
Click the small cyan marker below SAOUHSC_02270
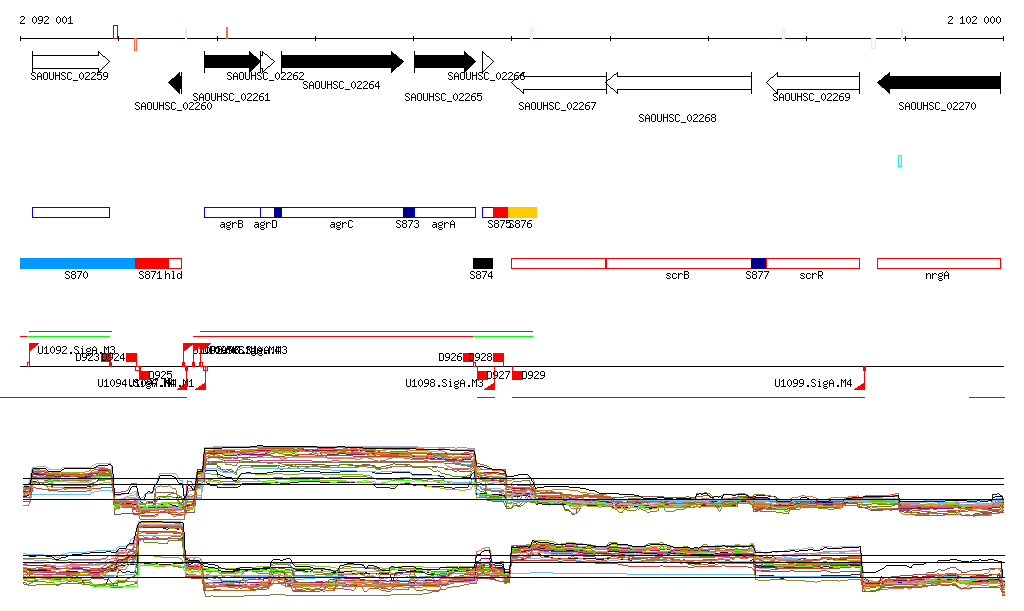(900, 161)
